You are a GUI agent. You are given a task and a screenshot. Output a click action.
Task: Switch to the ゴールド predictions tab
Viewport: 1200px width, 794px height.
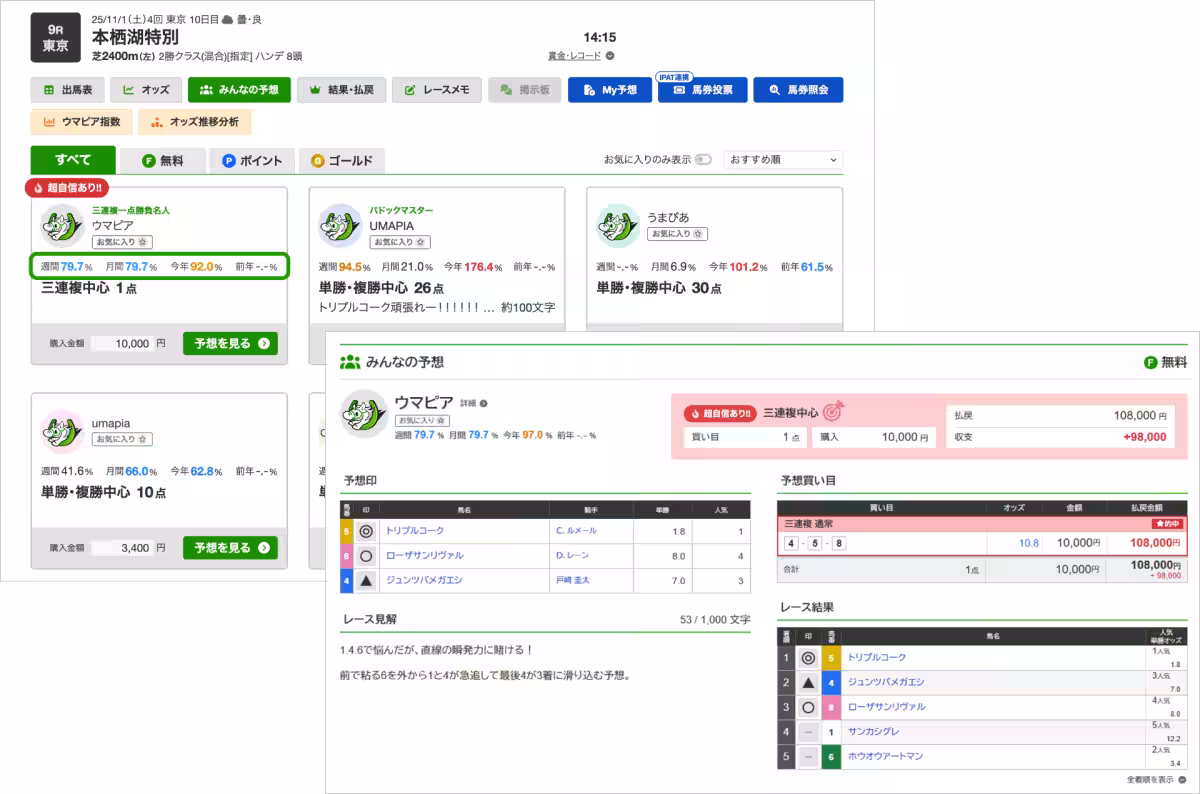343,159
